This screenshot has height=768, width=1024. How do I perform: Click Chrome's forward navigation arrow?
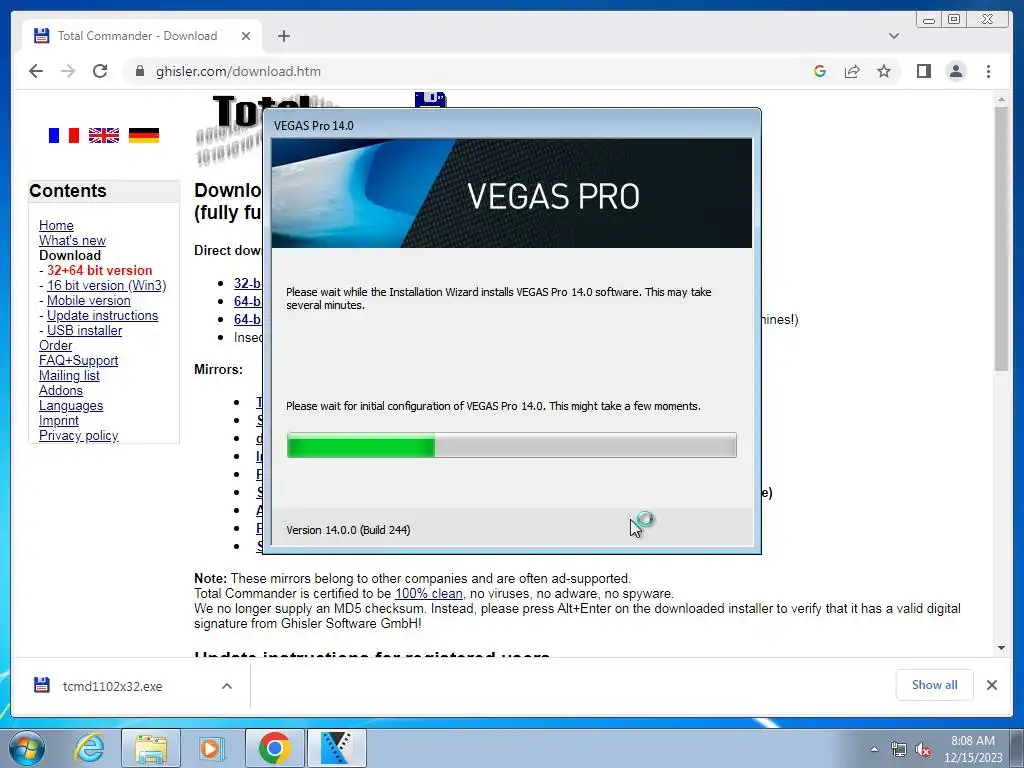coord(68,71)
